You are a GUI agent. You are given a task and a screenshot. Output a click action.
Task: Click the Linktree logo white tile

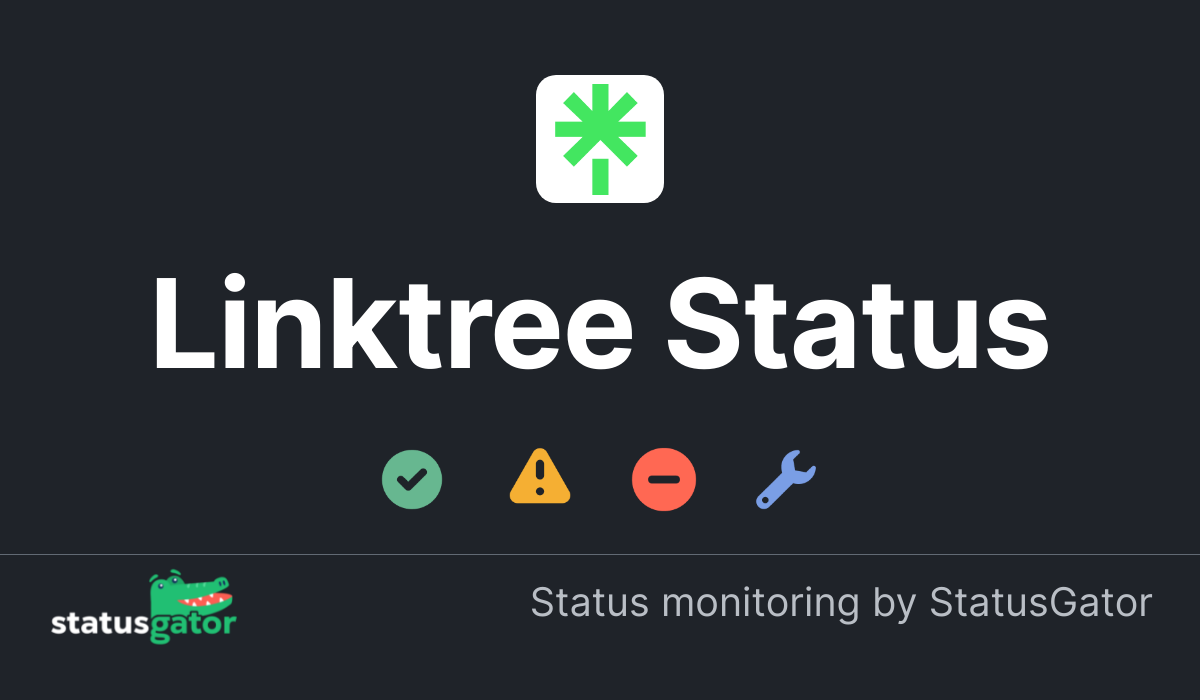(600, 139)
